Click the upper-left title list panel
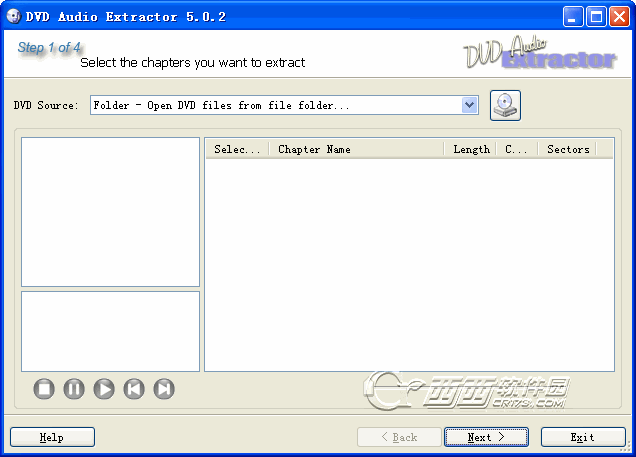Viewport: 636px width, 457px height. tap(110, 212)
